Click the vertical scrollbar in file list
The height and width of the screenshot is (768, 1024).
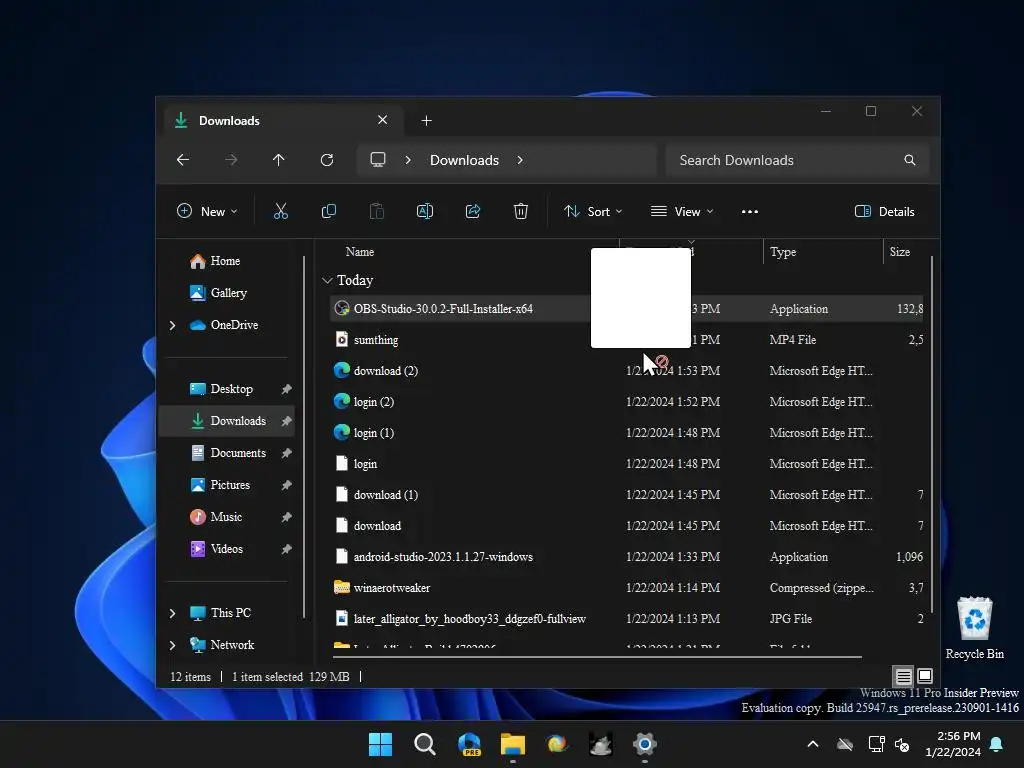tap(931, 434)
